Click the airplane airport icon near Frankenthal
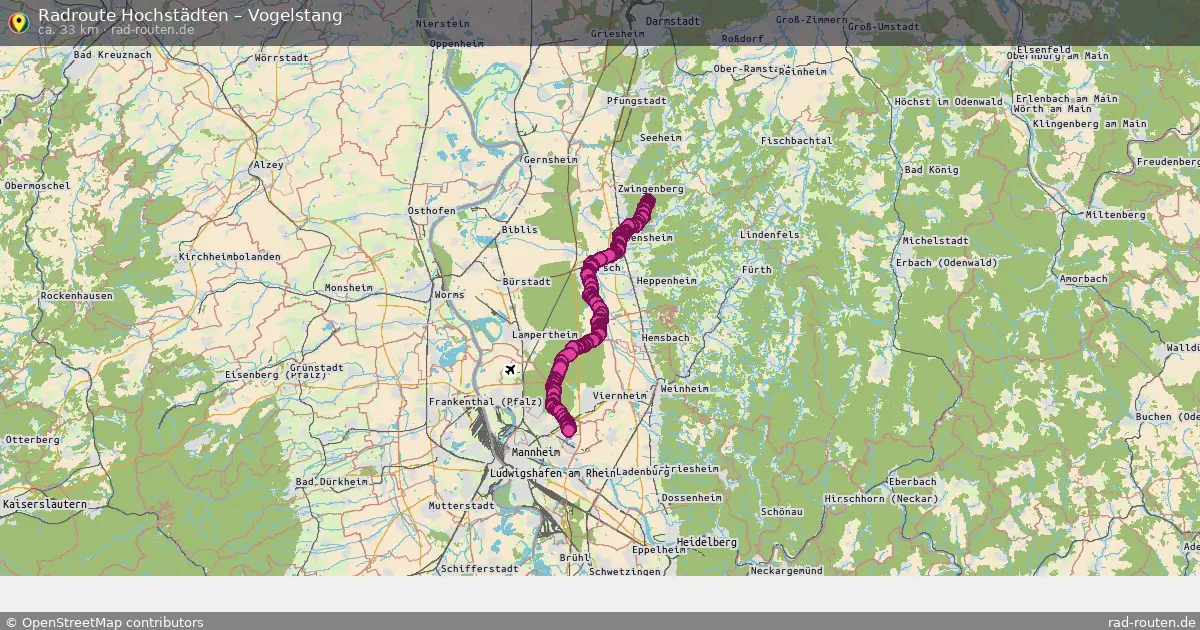Screen dimensions: 1200x630 (x=512, y=371)
